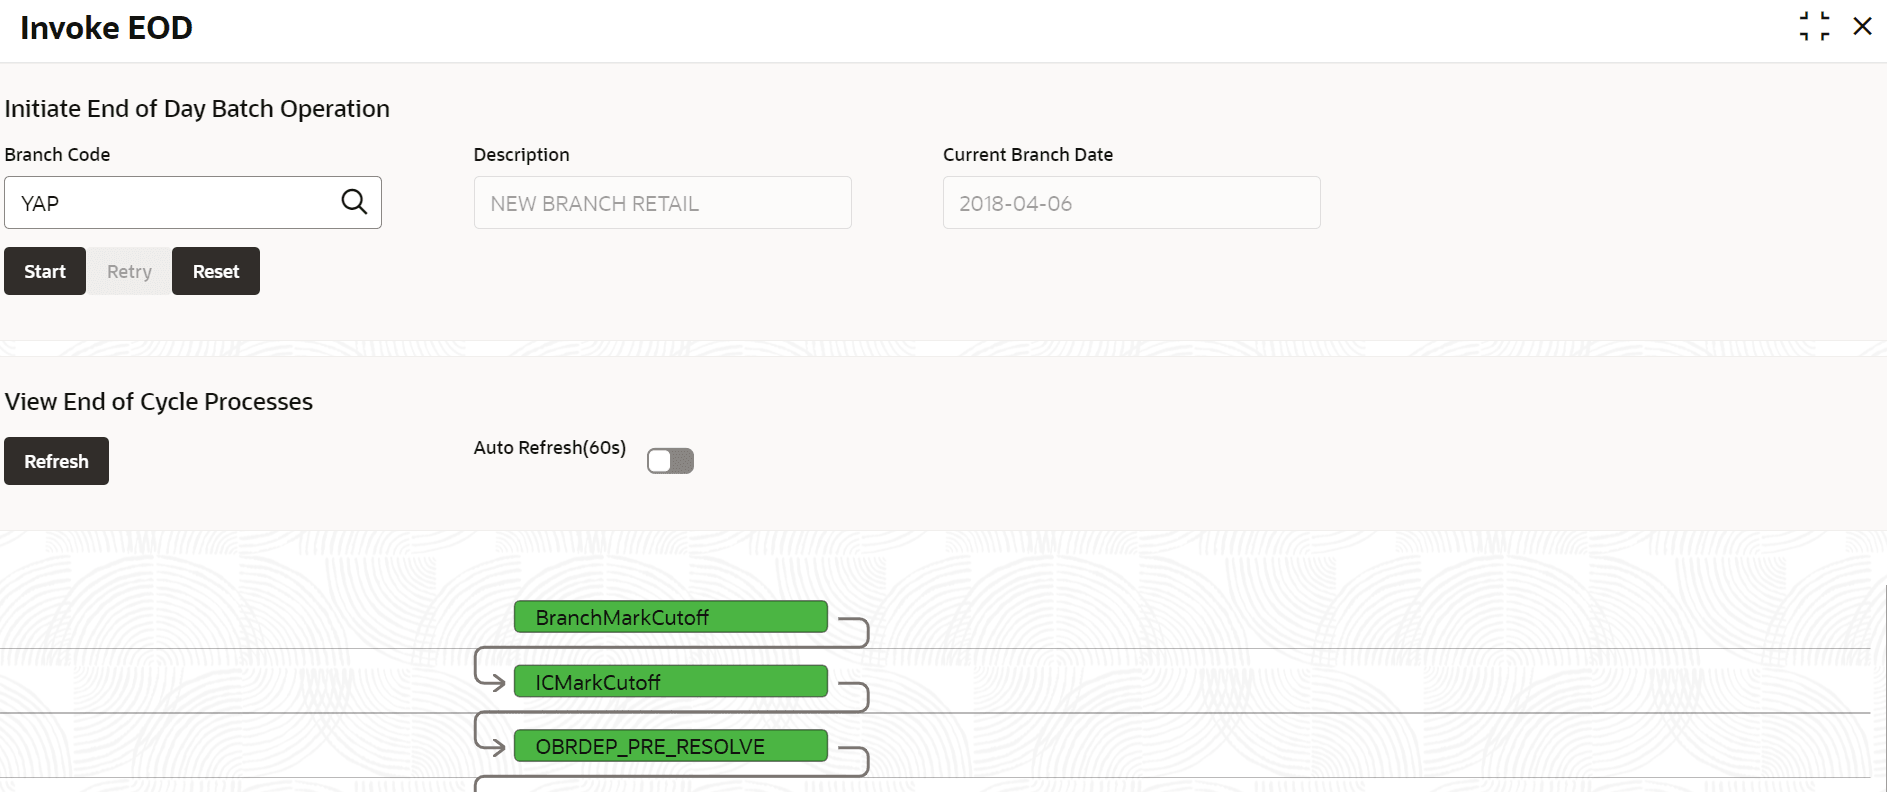Reset the End of Day form
Viewport: 1887px width, 792px height.
[216, 271]
